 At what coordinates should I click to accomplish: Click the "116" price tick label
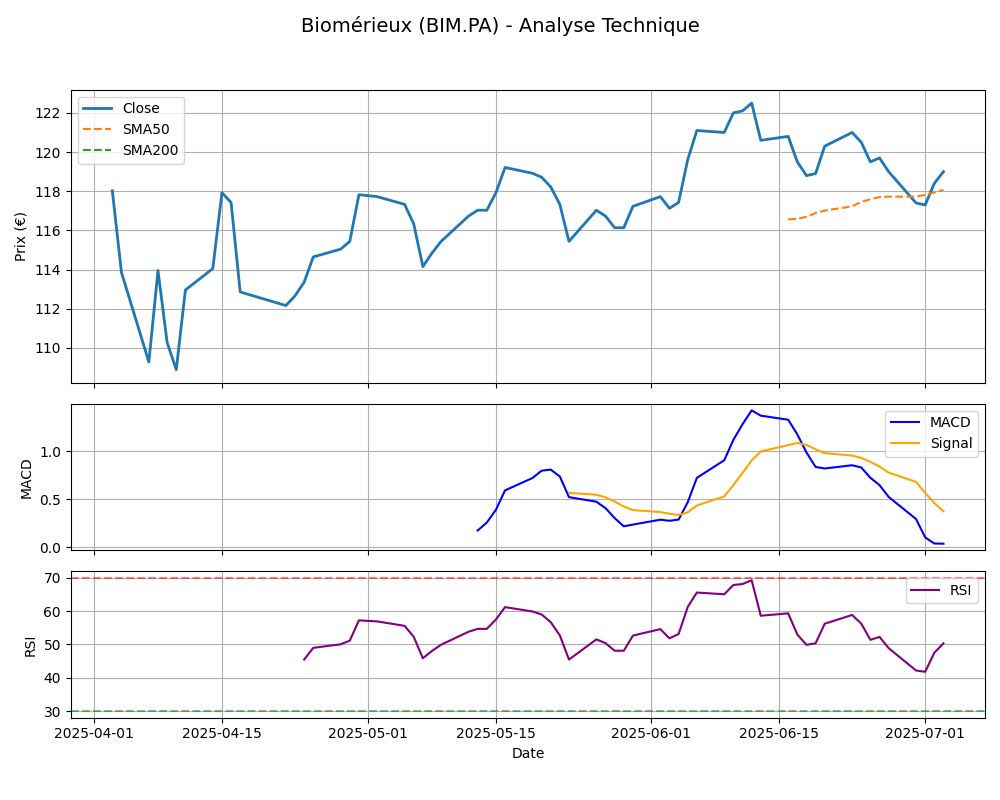(x=48, y=231)
